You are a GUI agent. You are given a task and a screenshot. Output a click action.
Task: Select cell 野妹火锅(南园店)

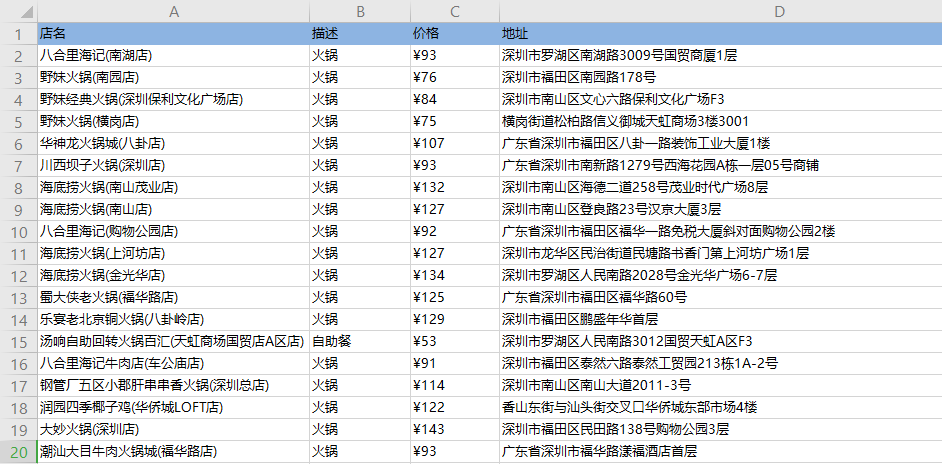(174, 78)
